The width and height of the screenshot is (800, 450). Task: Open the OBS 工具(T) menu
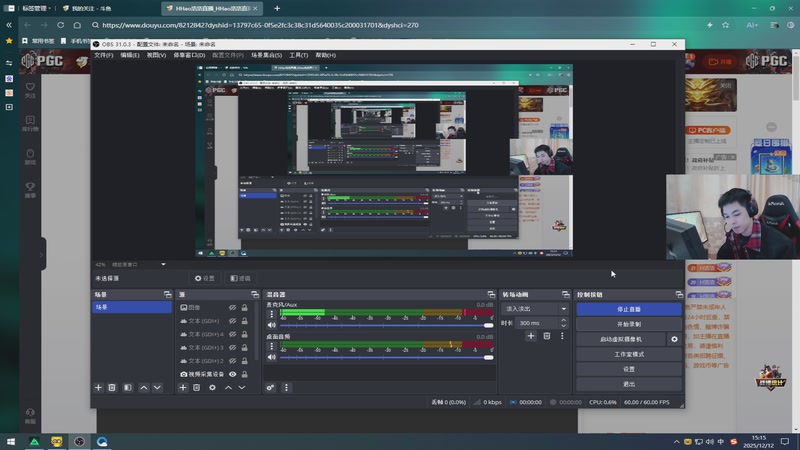(x=298, y=55)
